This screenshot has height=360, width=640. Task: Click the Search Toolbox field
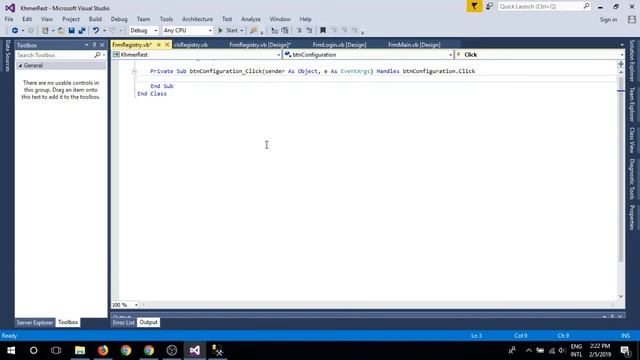tap(55, 55)
